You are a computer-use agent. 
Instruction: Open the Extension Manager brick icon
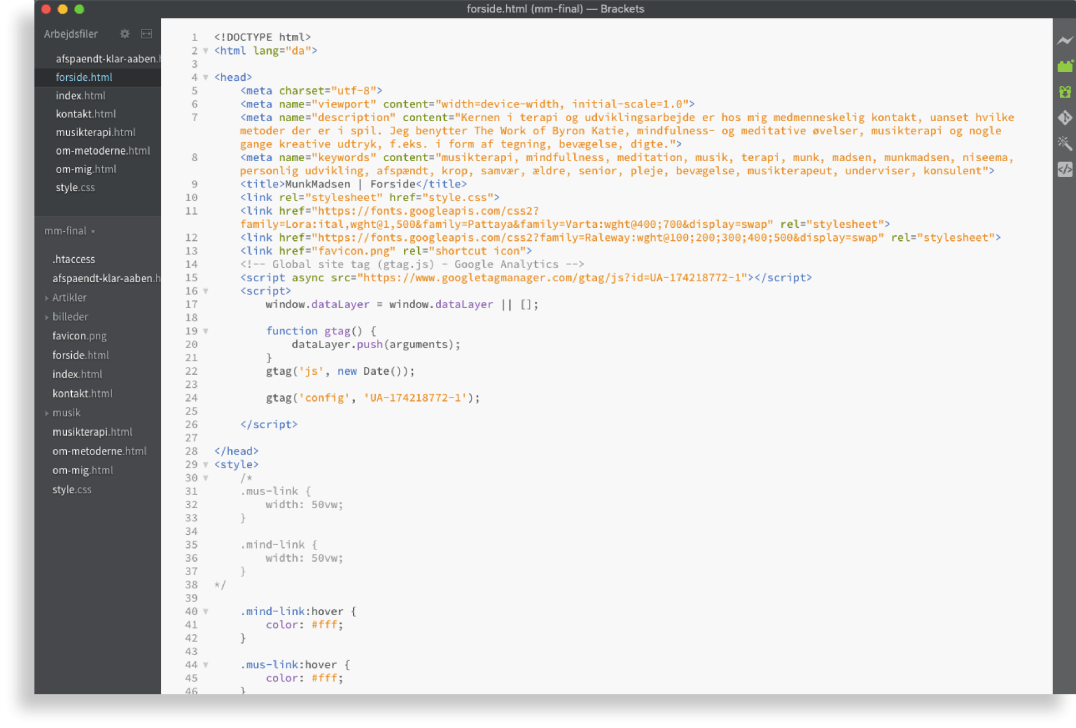tap(1064, 66)
